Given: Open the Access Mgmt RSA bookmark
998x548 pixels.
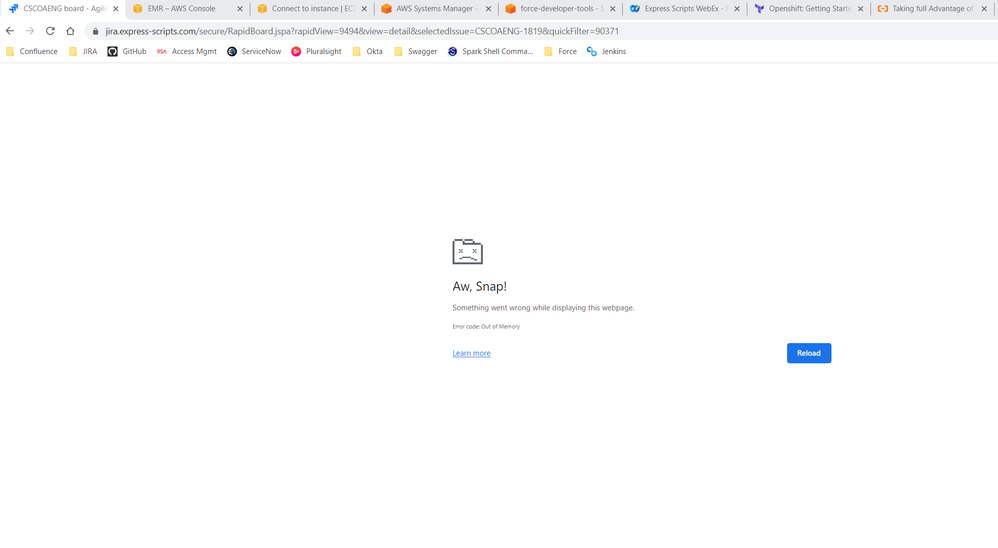Looking at the screenshot, I should coord(186,52).
